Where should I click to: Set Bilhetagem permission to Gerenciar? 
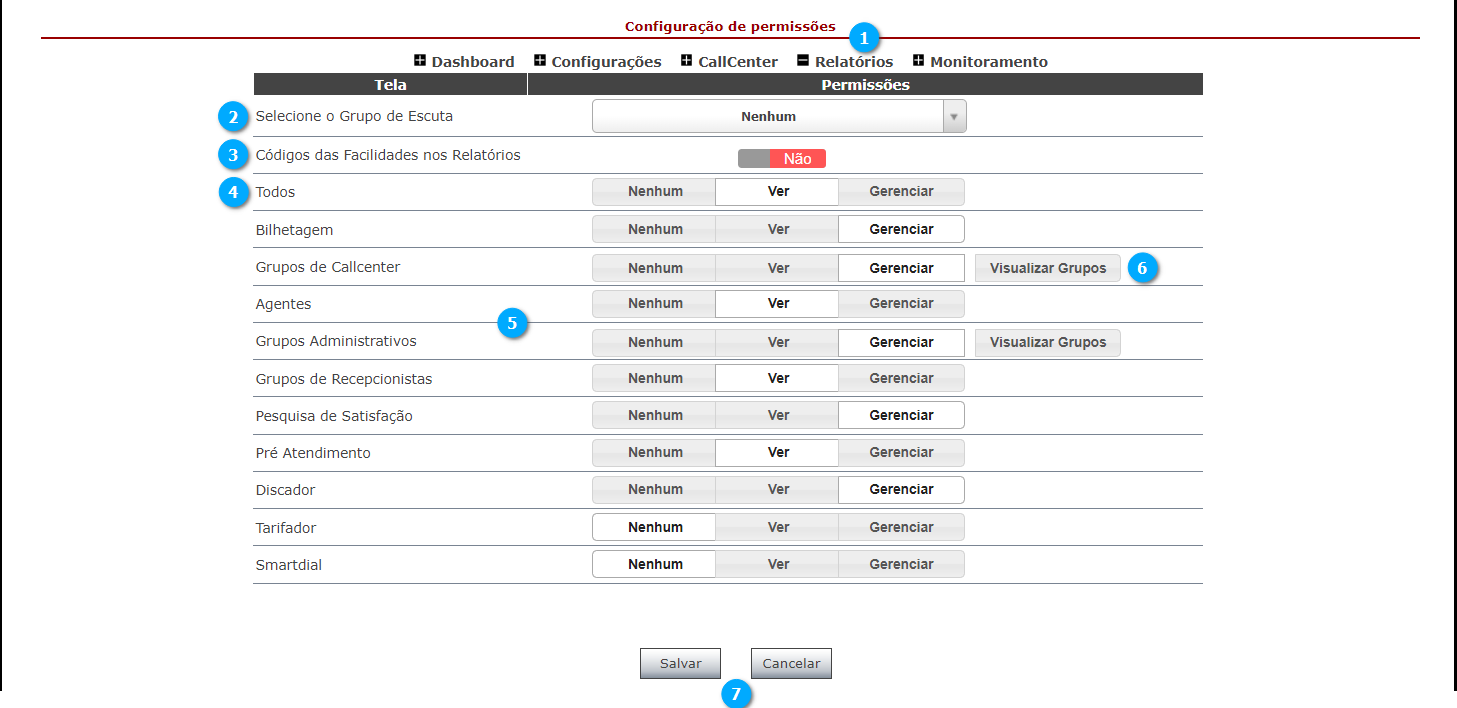click(x=901, y=229)
